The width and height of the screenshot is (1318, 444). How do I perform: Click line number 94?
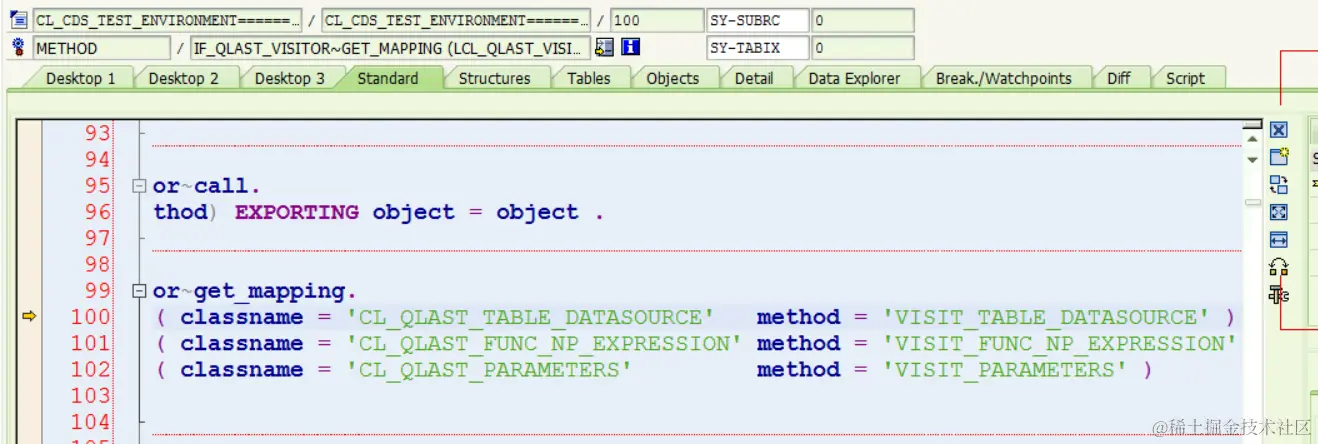point(98,159)
